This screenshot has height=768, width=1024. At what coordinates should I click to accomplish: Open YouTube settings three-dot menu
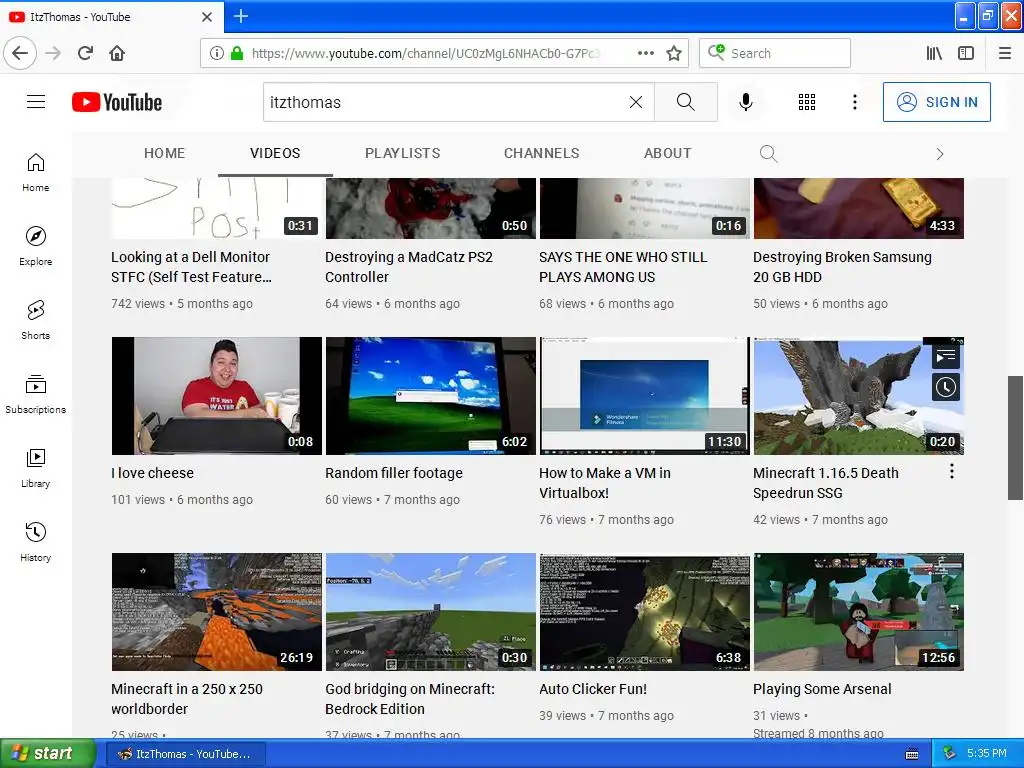click(854, 102)
